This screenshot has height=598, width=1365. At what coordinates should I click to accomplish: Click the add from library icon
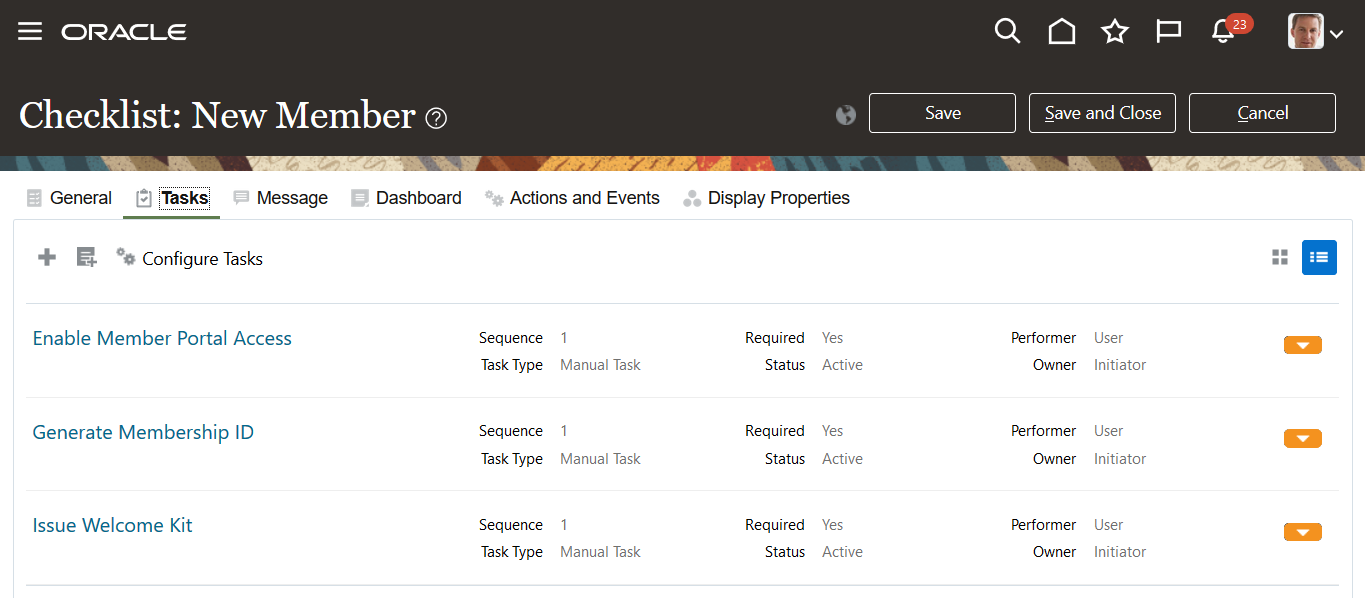tap(87, 258)
